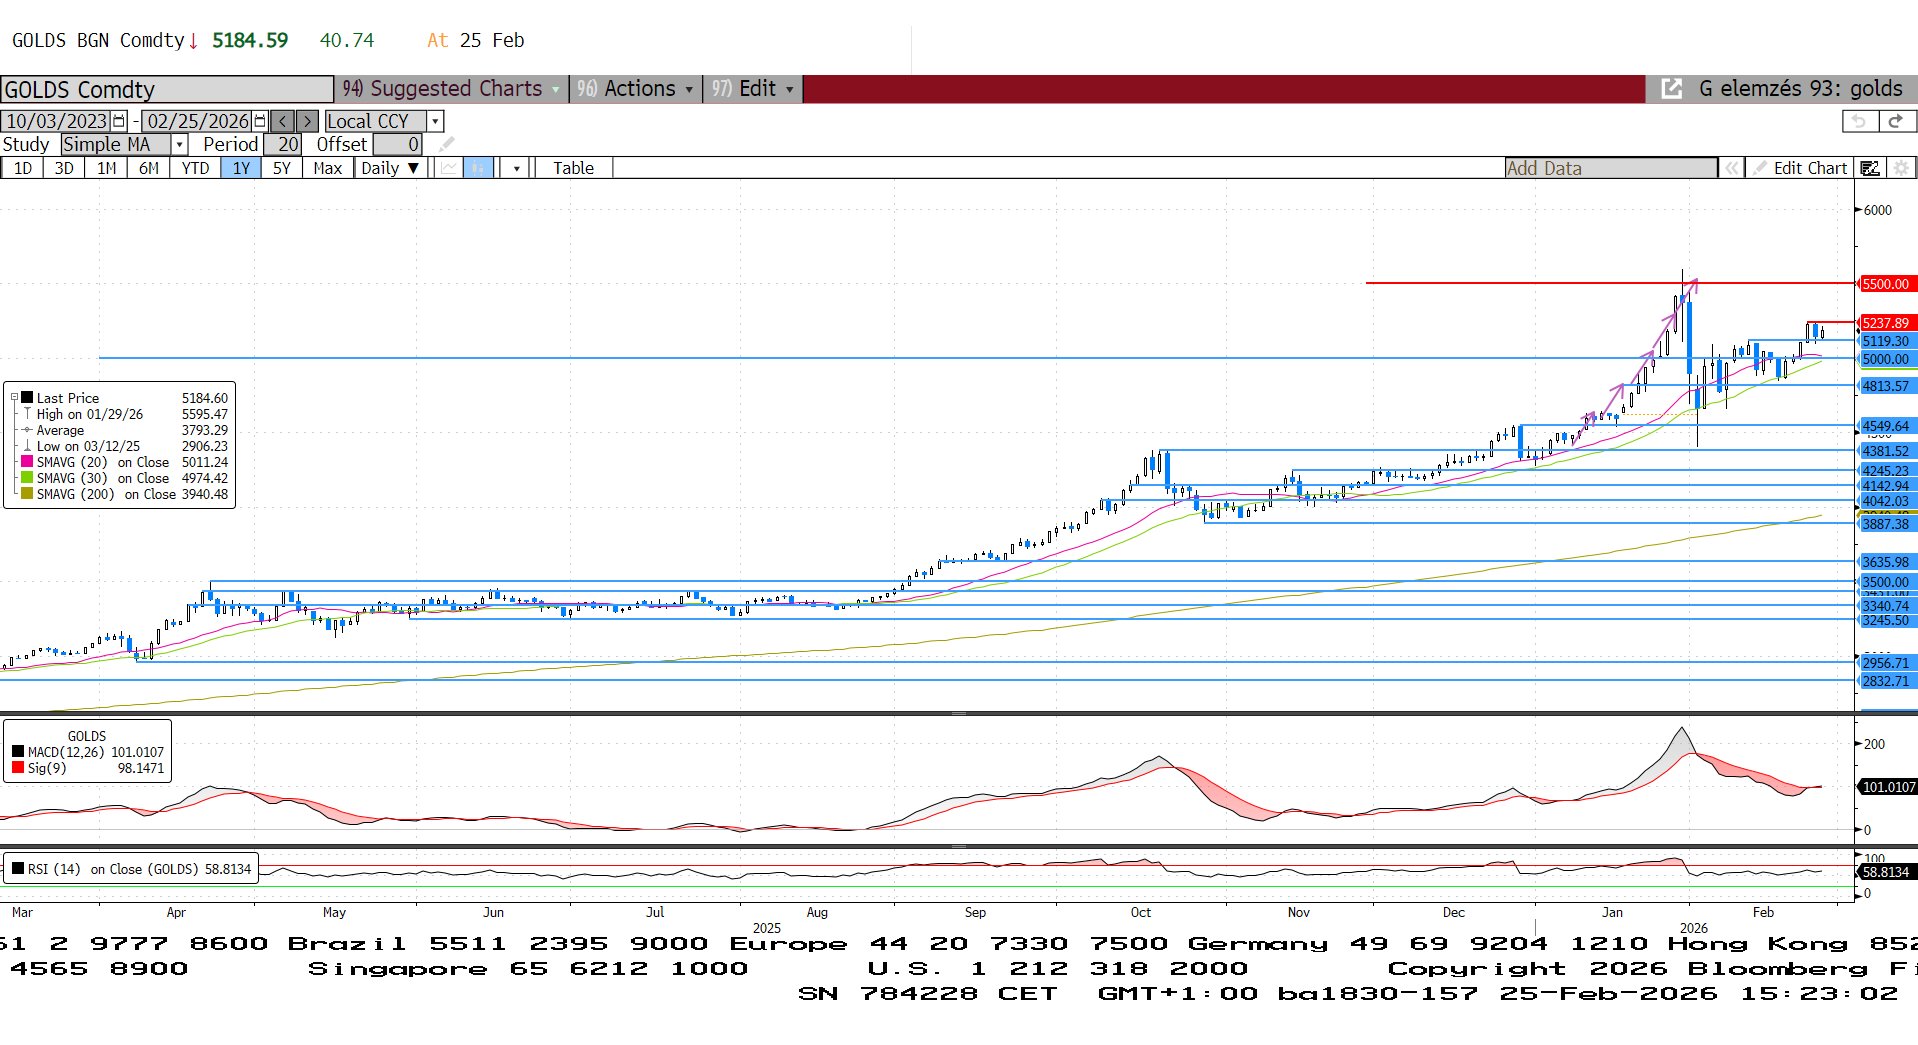
Task: Expand the Simple MA study dropdown
Action: [180, 145]
